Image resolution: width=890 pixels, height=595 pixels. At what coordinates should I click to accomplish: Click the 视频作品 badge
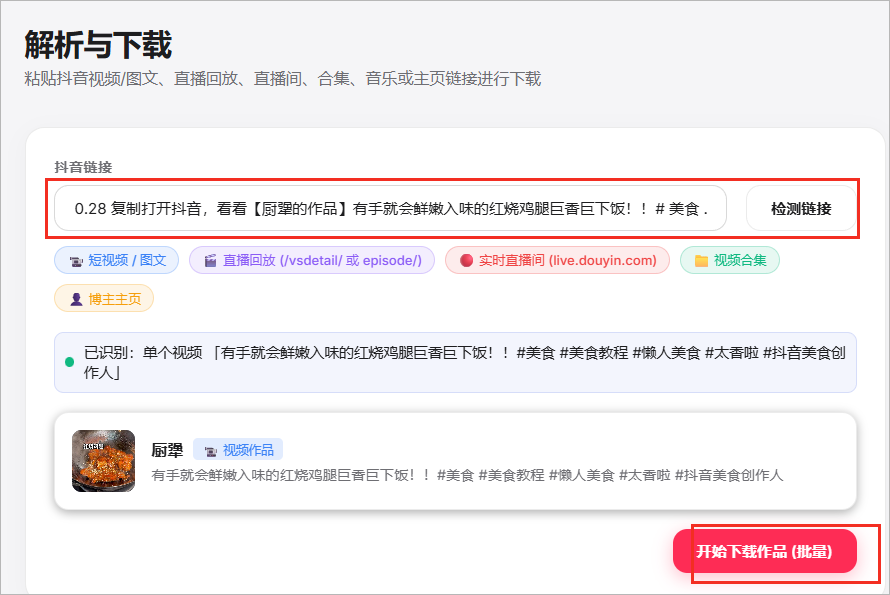238,450
